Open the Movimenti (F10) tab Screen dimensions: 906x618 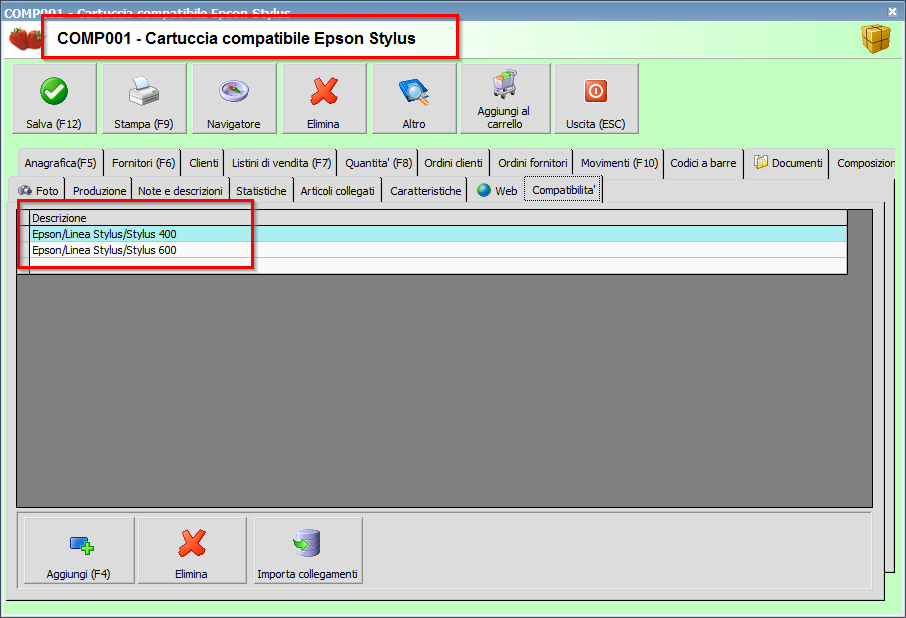tap(619, 163)
